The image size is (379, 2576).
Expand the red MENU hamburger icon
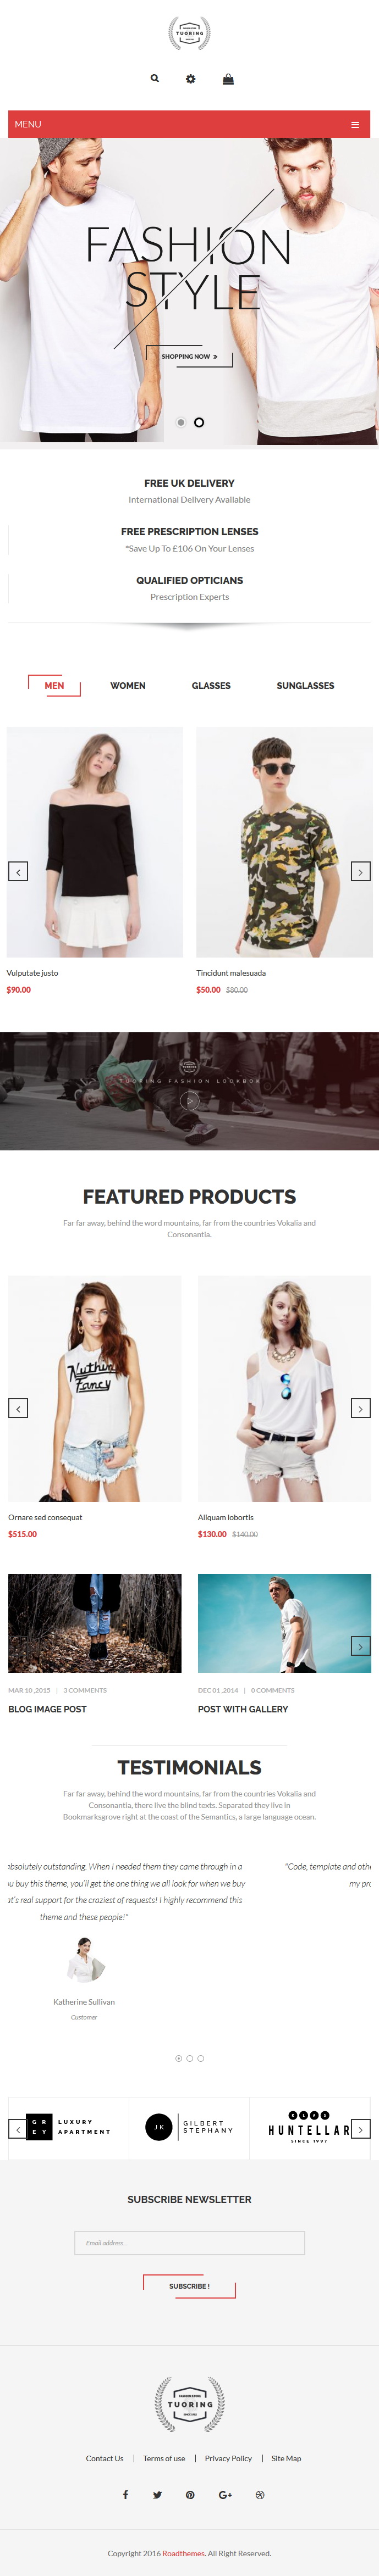pos(355,124)
